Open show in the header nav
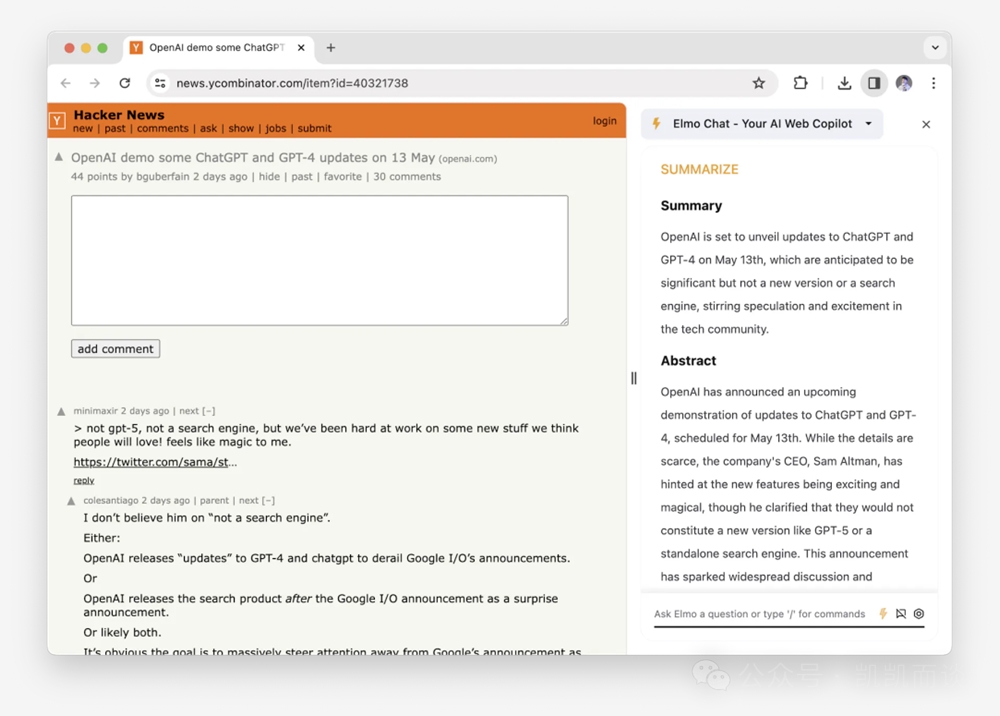1000x716 pixels. [x=241, y=128]
